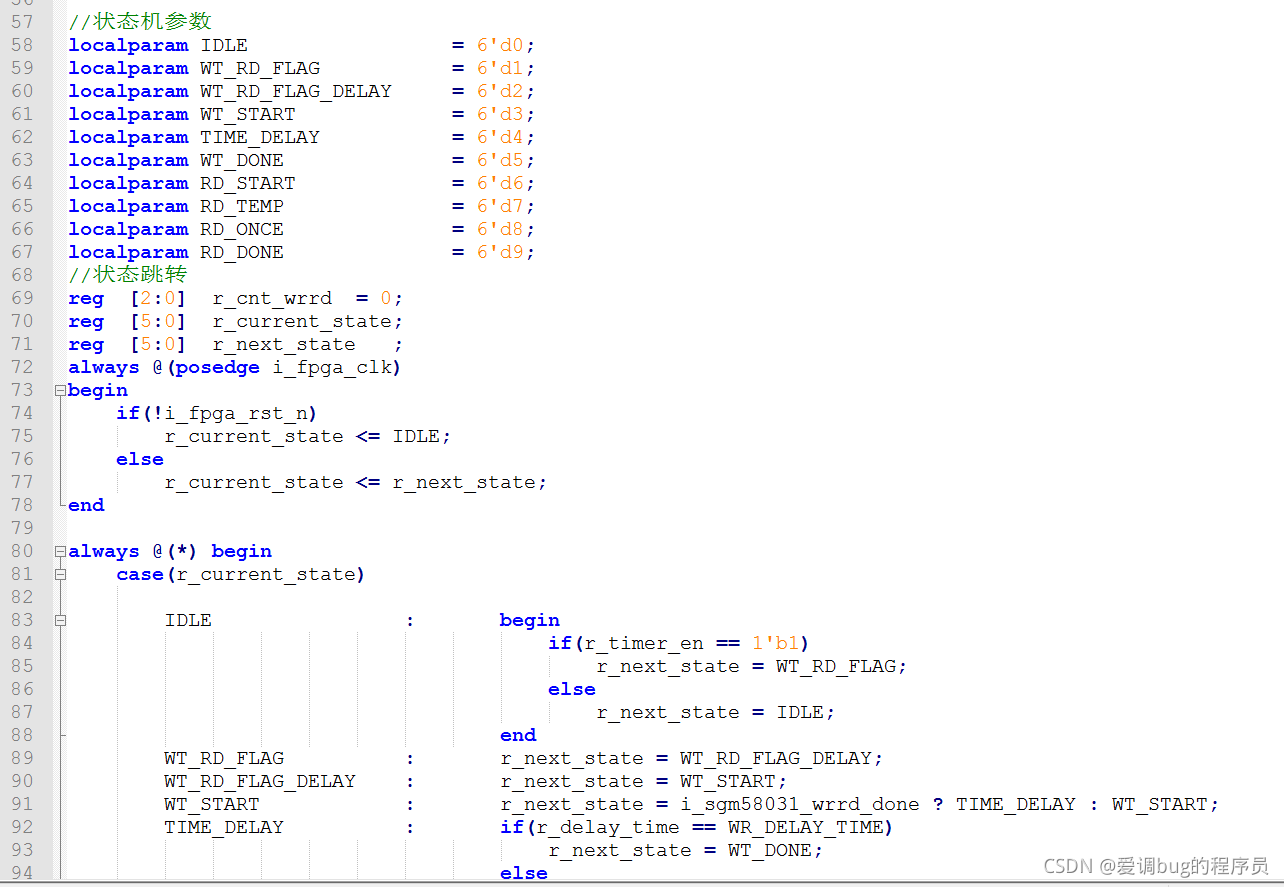Click line number 91 in the margin
1284x887 pixels.
[22, 804]
